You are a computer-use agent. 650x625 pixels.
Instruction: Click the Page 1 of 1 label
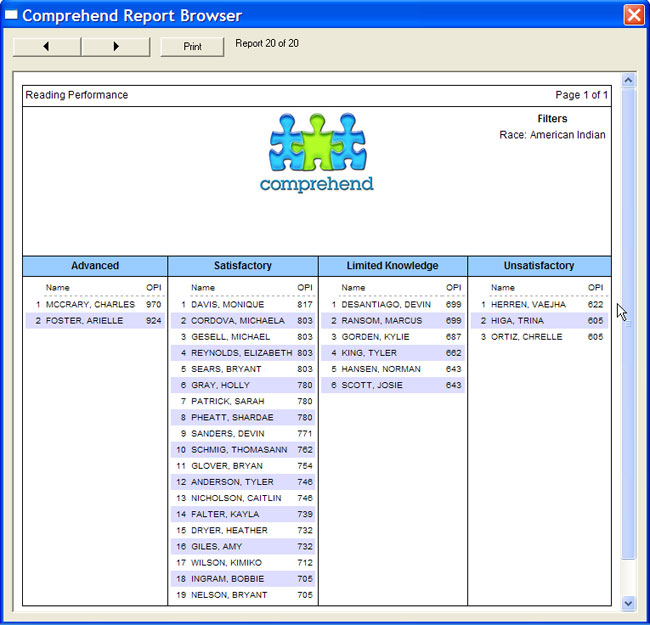(581, 95)
